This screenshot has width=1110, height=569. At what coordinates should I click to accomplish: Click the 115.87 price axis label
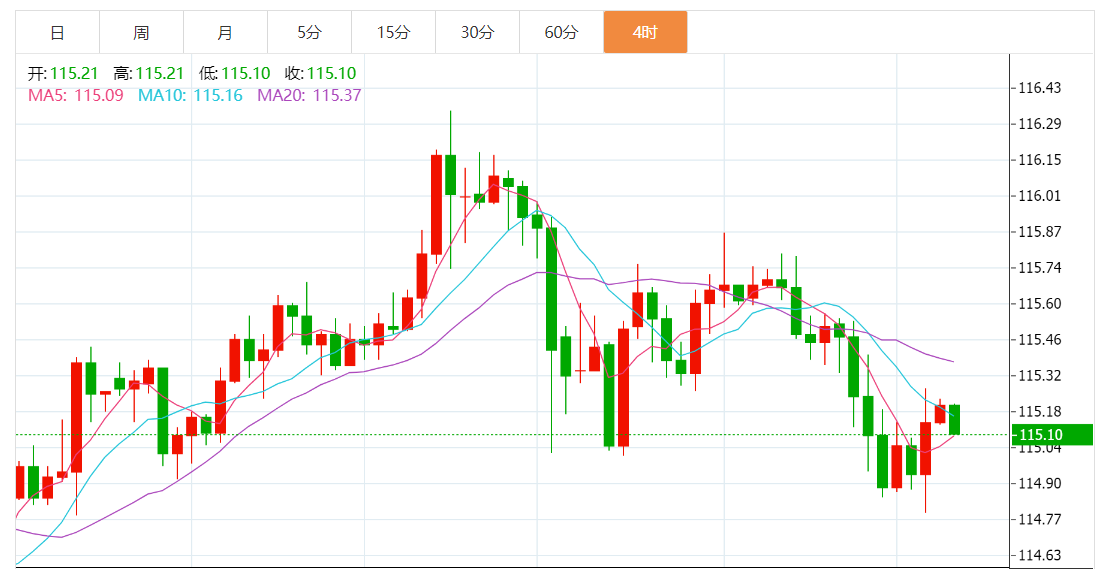[x=1040, y=232]
